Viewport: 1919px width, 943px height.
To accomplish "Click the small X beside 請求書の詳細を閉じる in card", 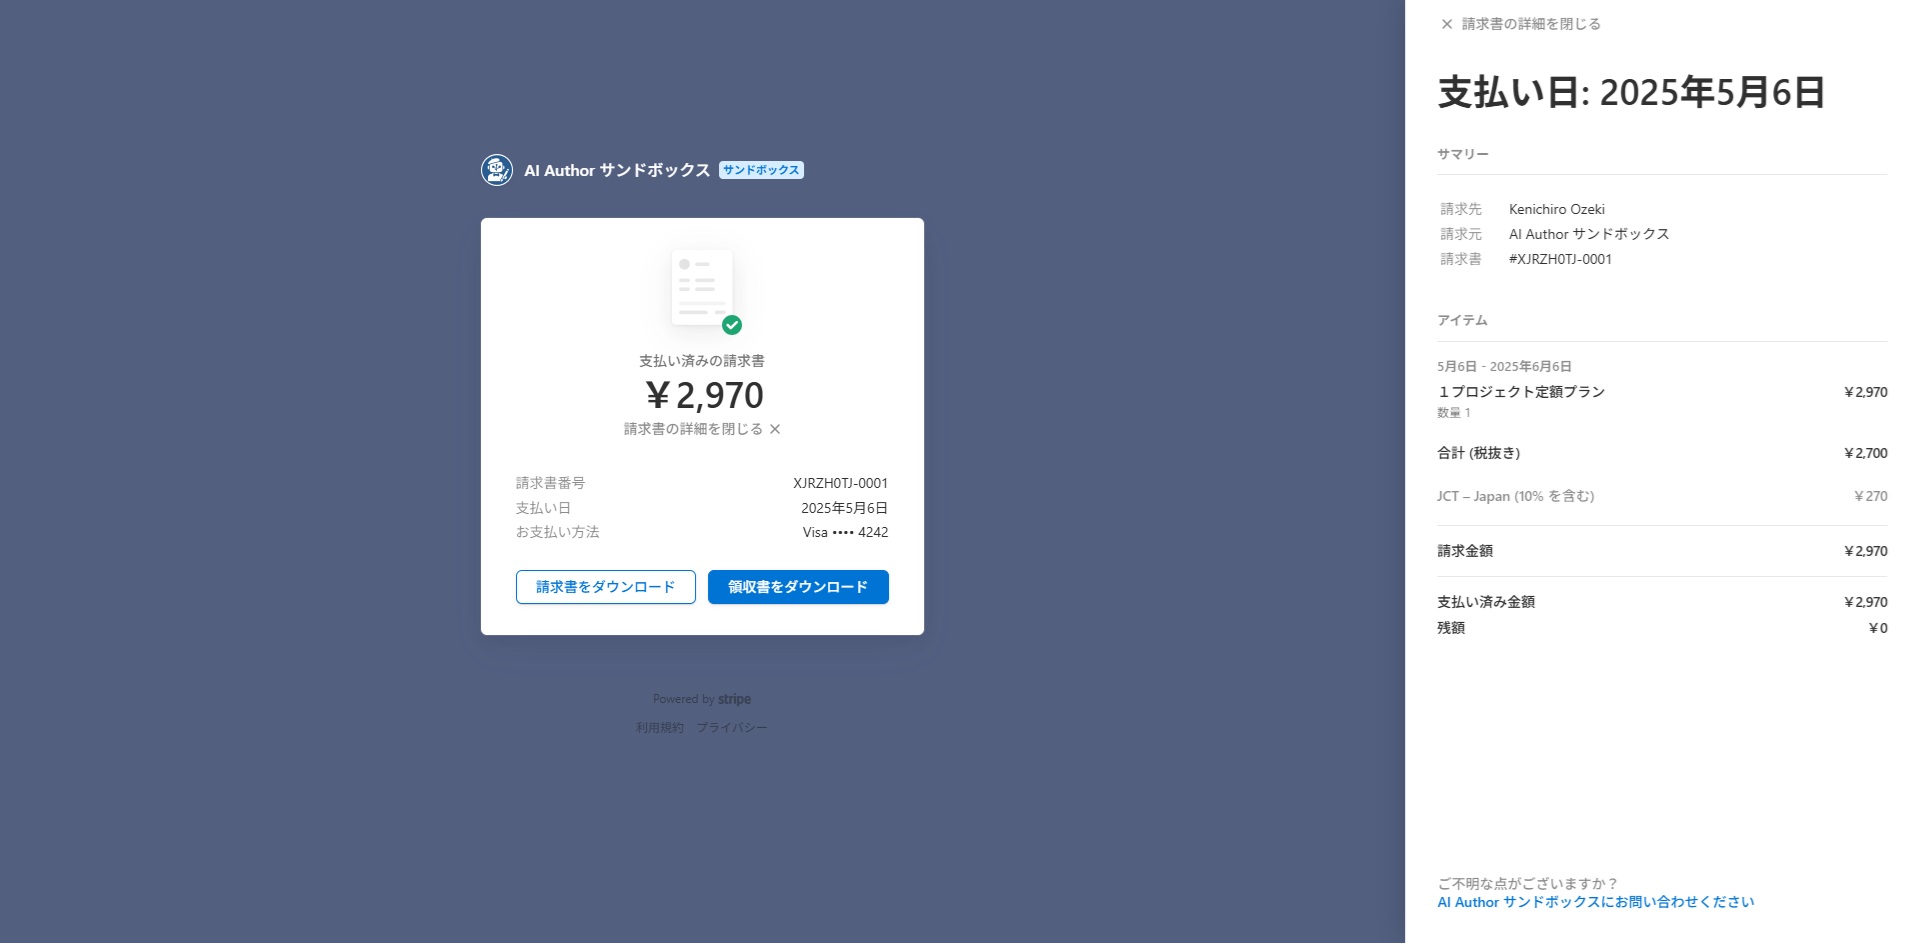I will [775, 429].
